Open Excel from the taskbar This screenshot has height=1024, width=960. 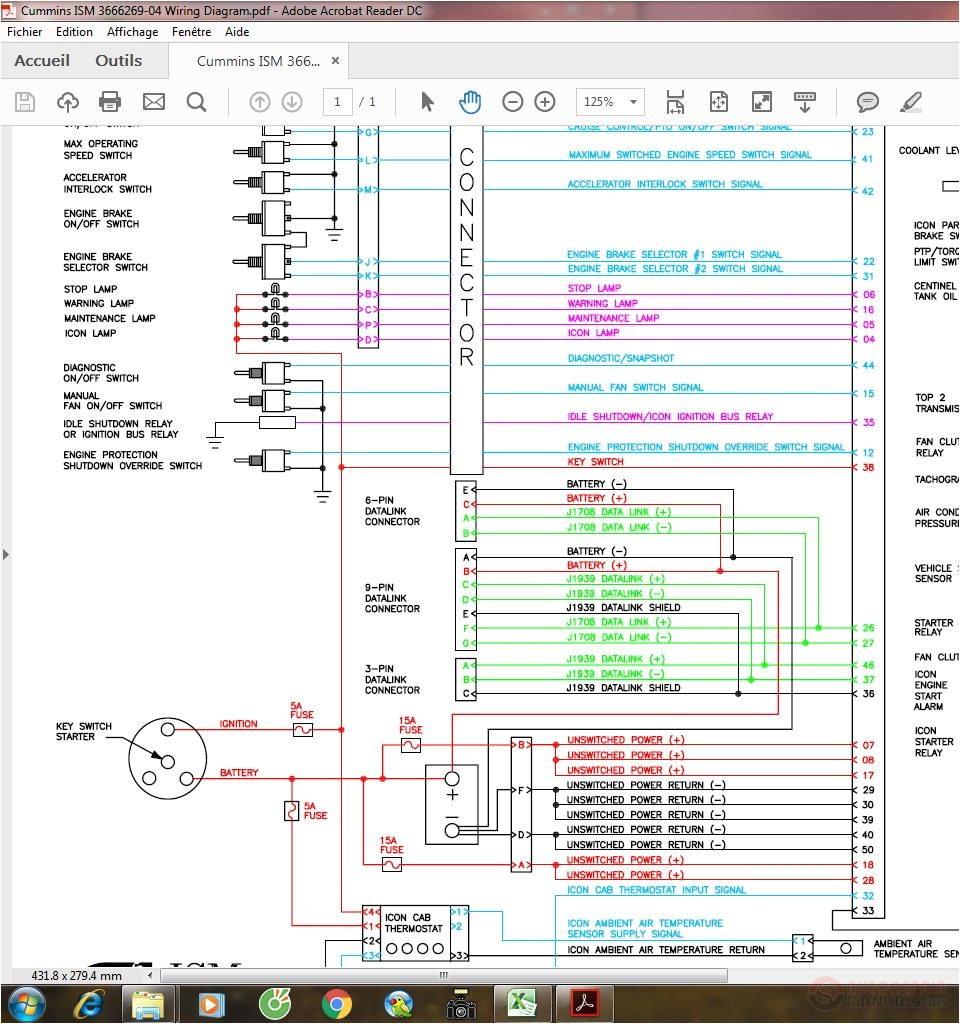[523, 1003]
